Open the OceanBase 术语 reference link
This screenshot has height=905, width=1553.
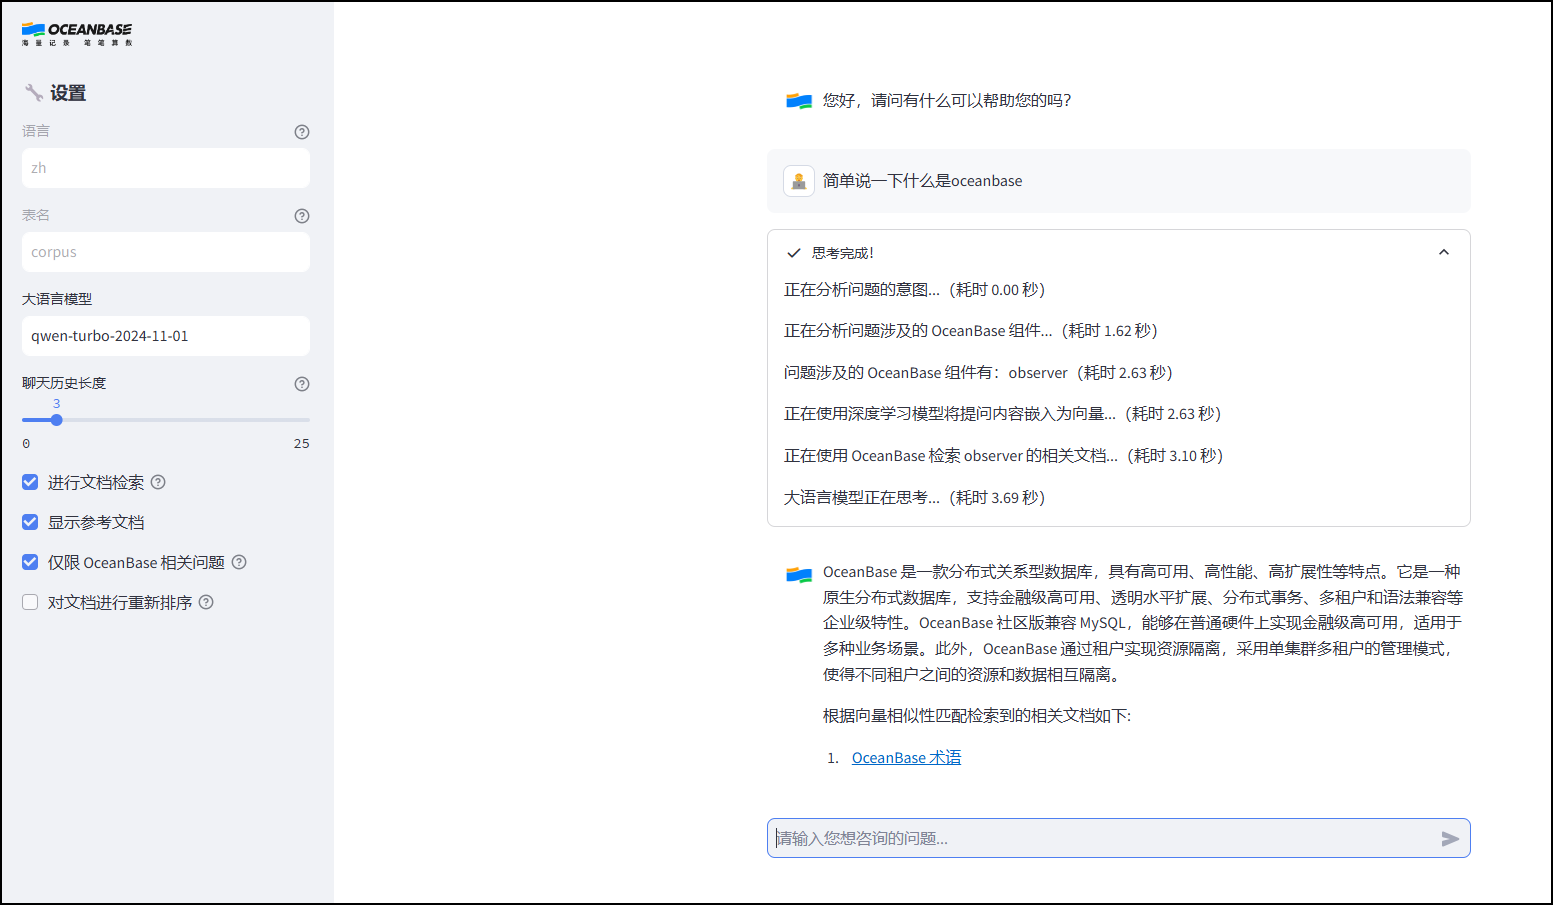pos(906,758)
